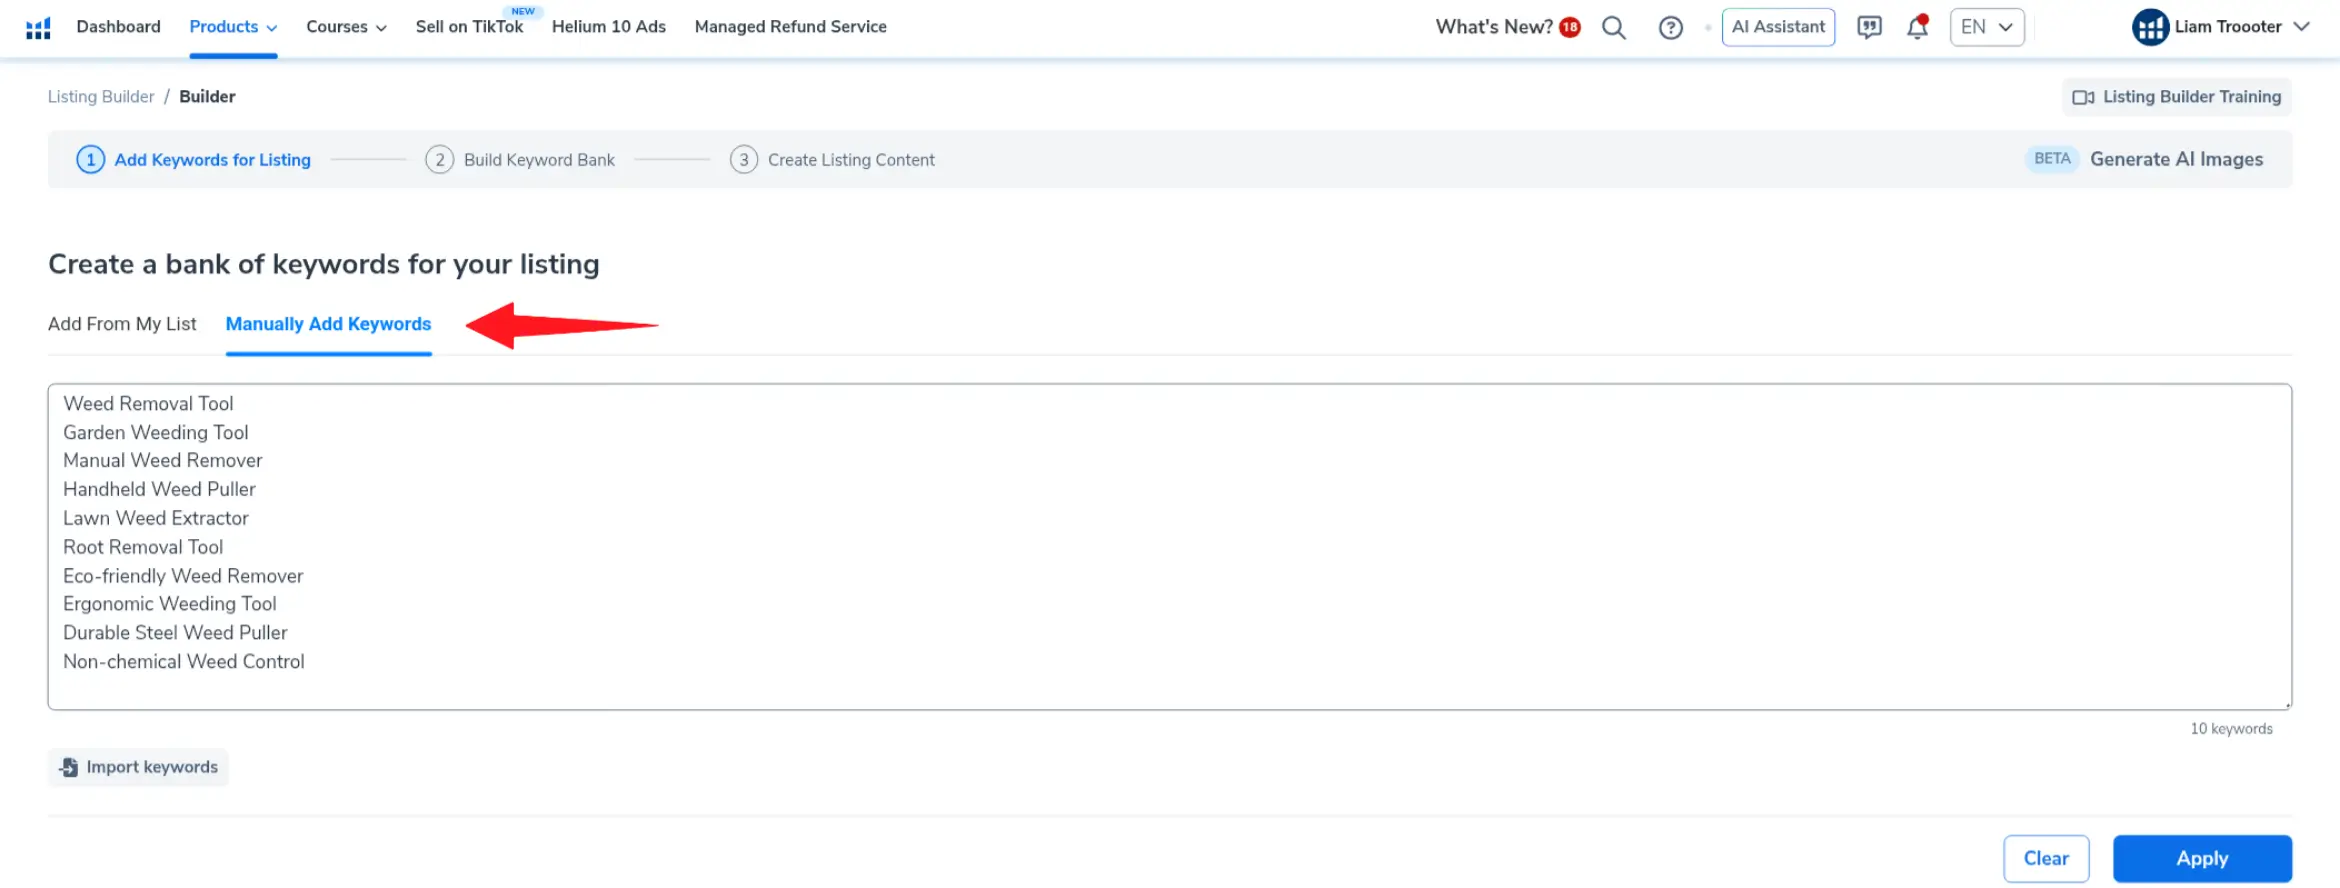Click the step 1 circle icon
The height and width of the screenshot is (888, 2340).
click(90, 160)
